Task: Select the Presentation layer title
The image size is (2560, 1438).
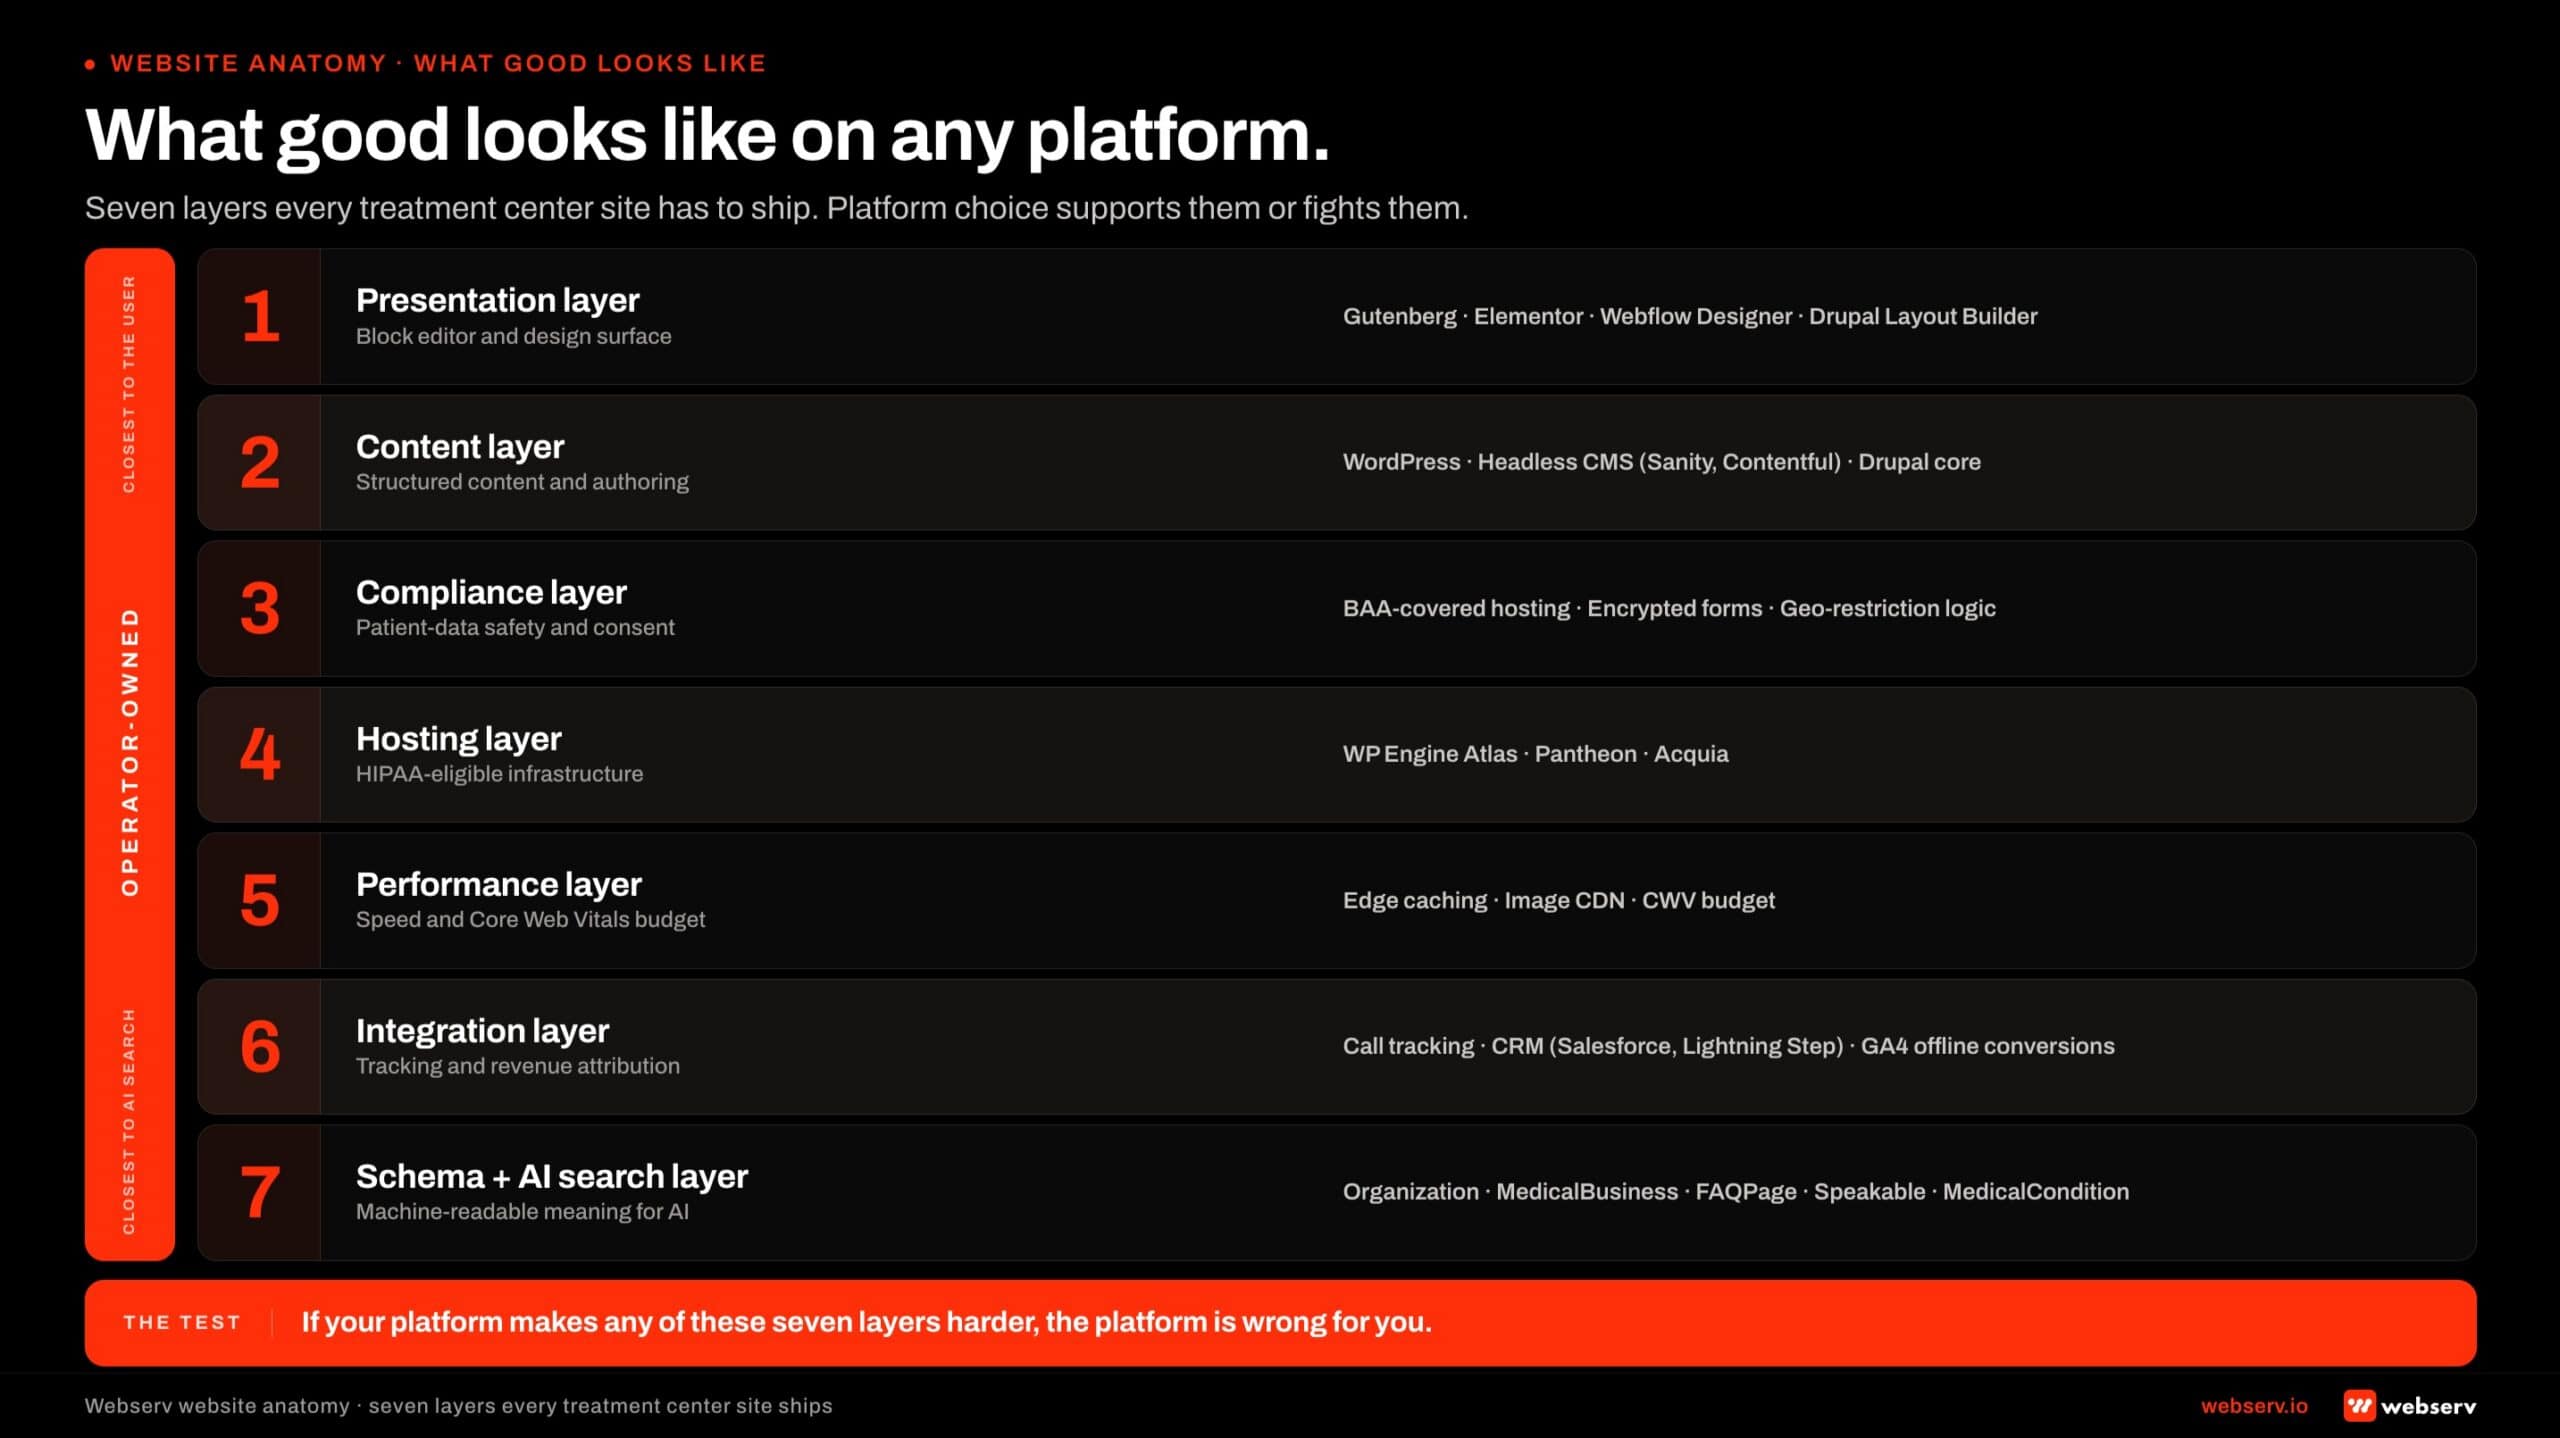Action: [x=497, y=300]
